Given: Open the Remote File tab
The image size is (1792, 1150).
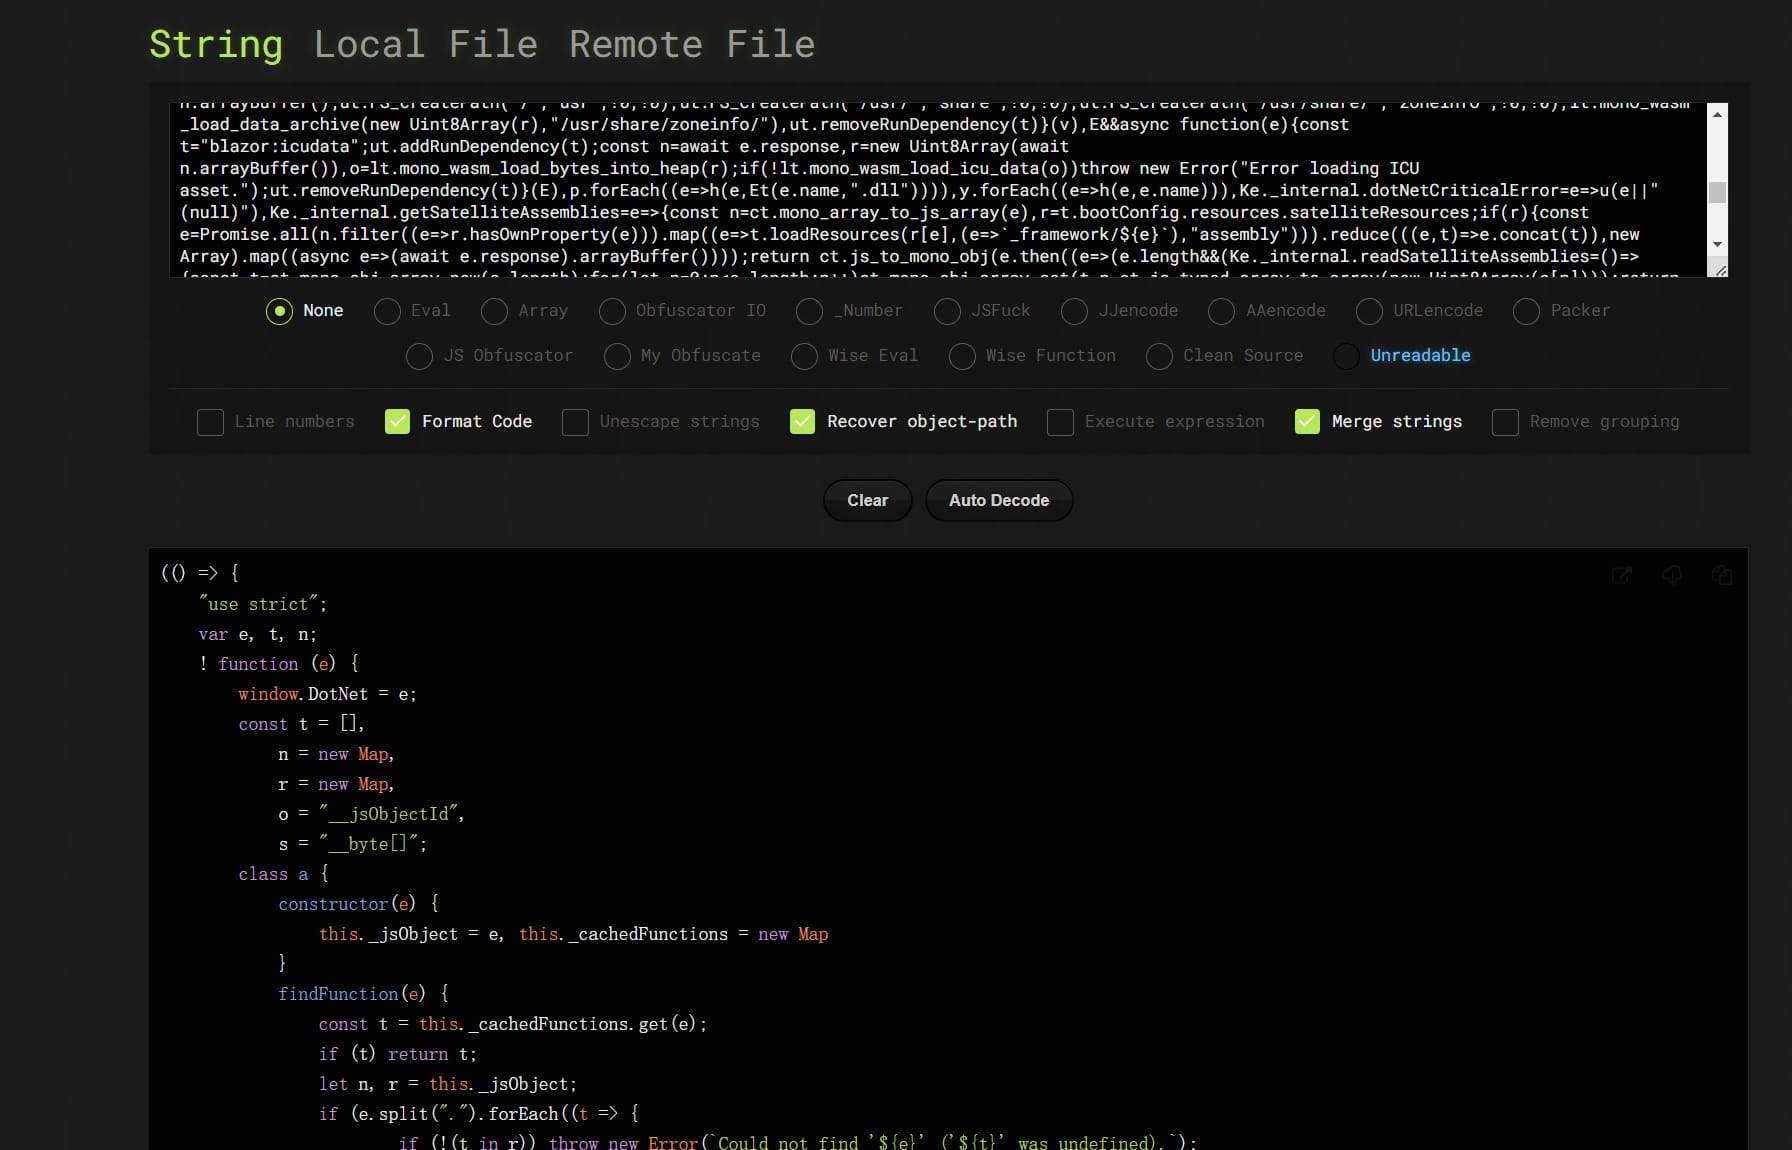Looking at the screenshot, I should (692, 44).
